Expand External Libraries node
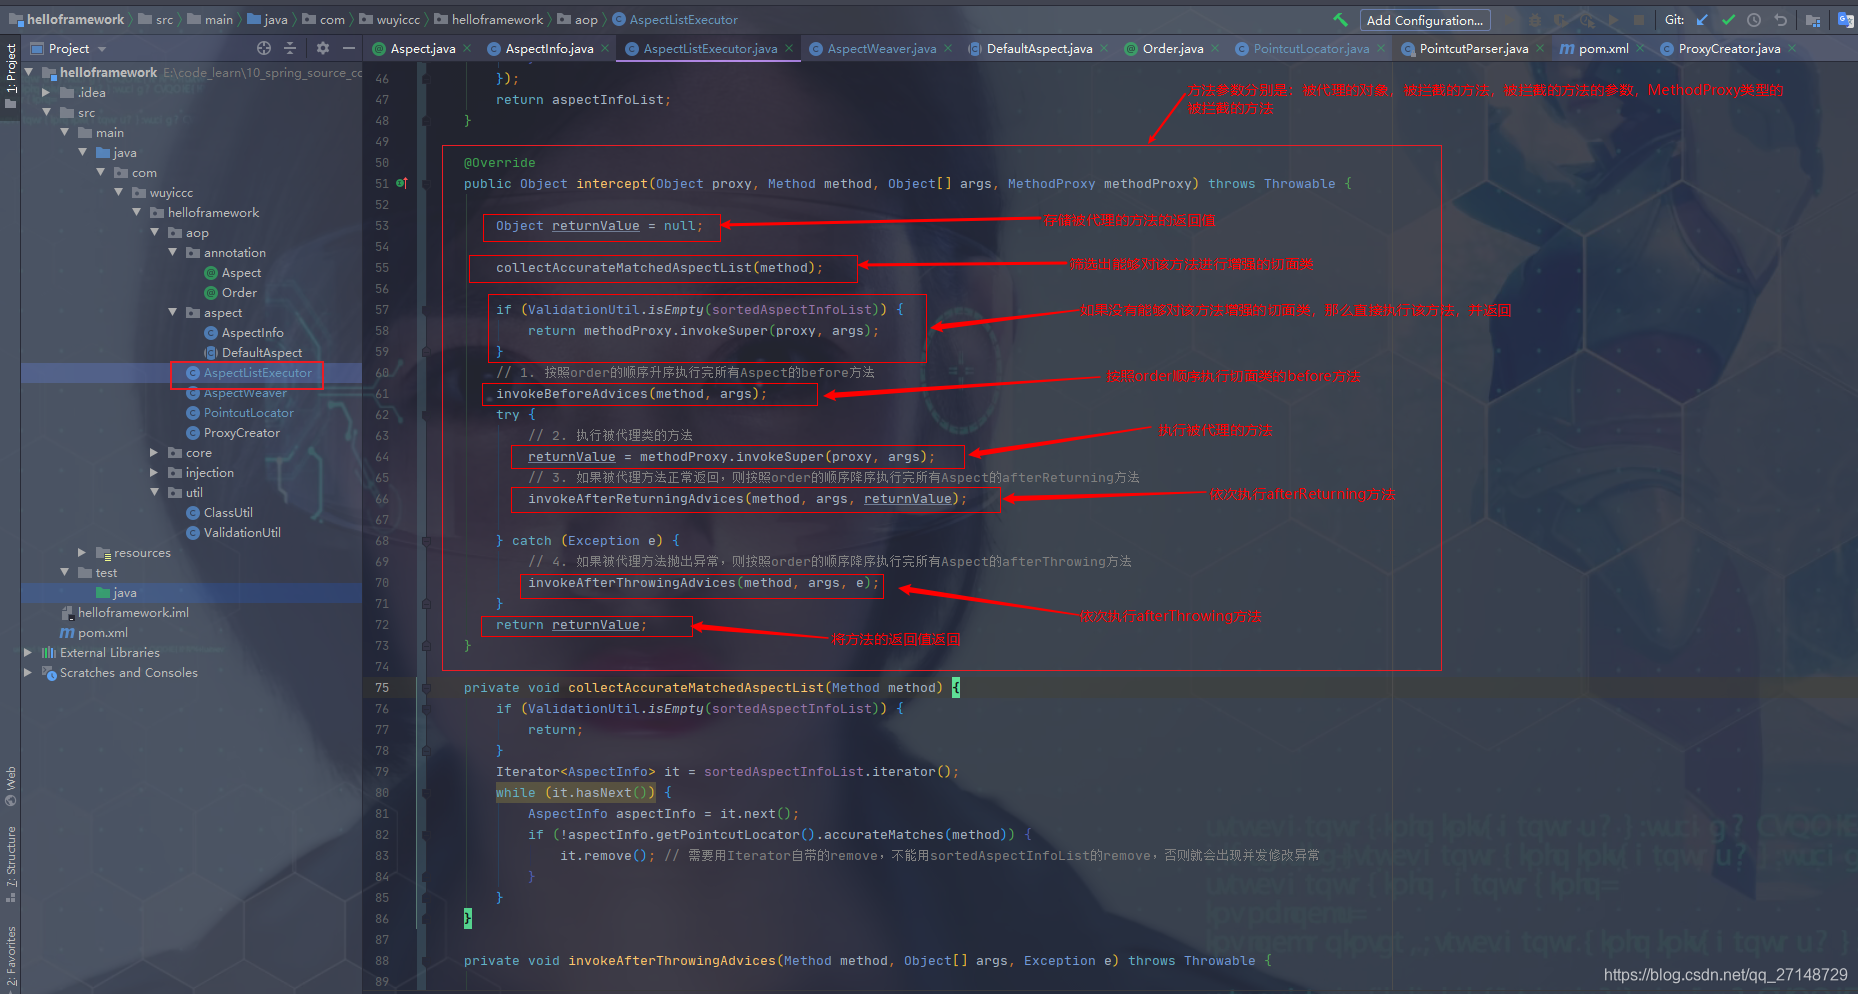The image size is (1858, 994). [x=28, y=653]
